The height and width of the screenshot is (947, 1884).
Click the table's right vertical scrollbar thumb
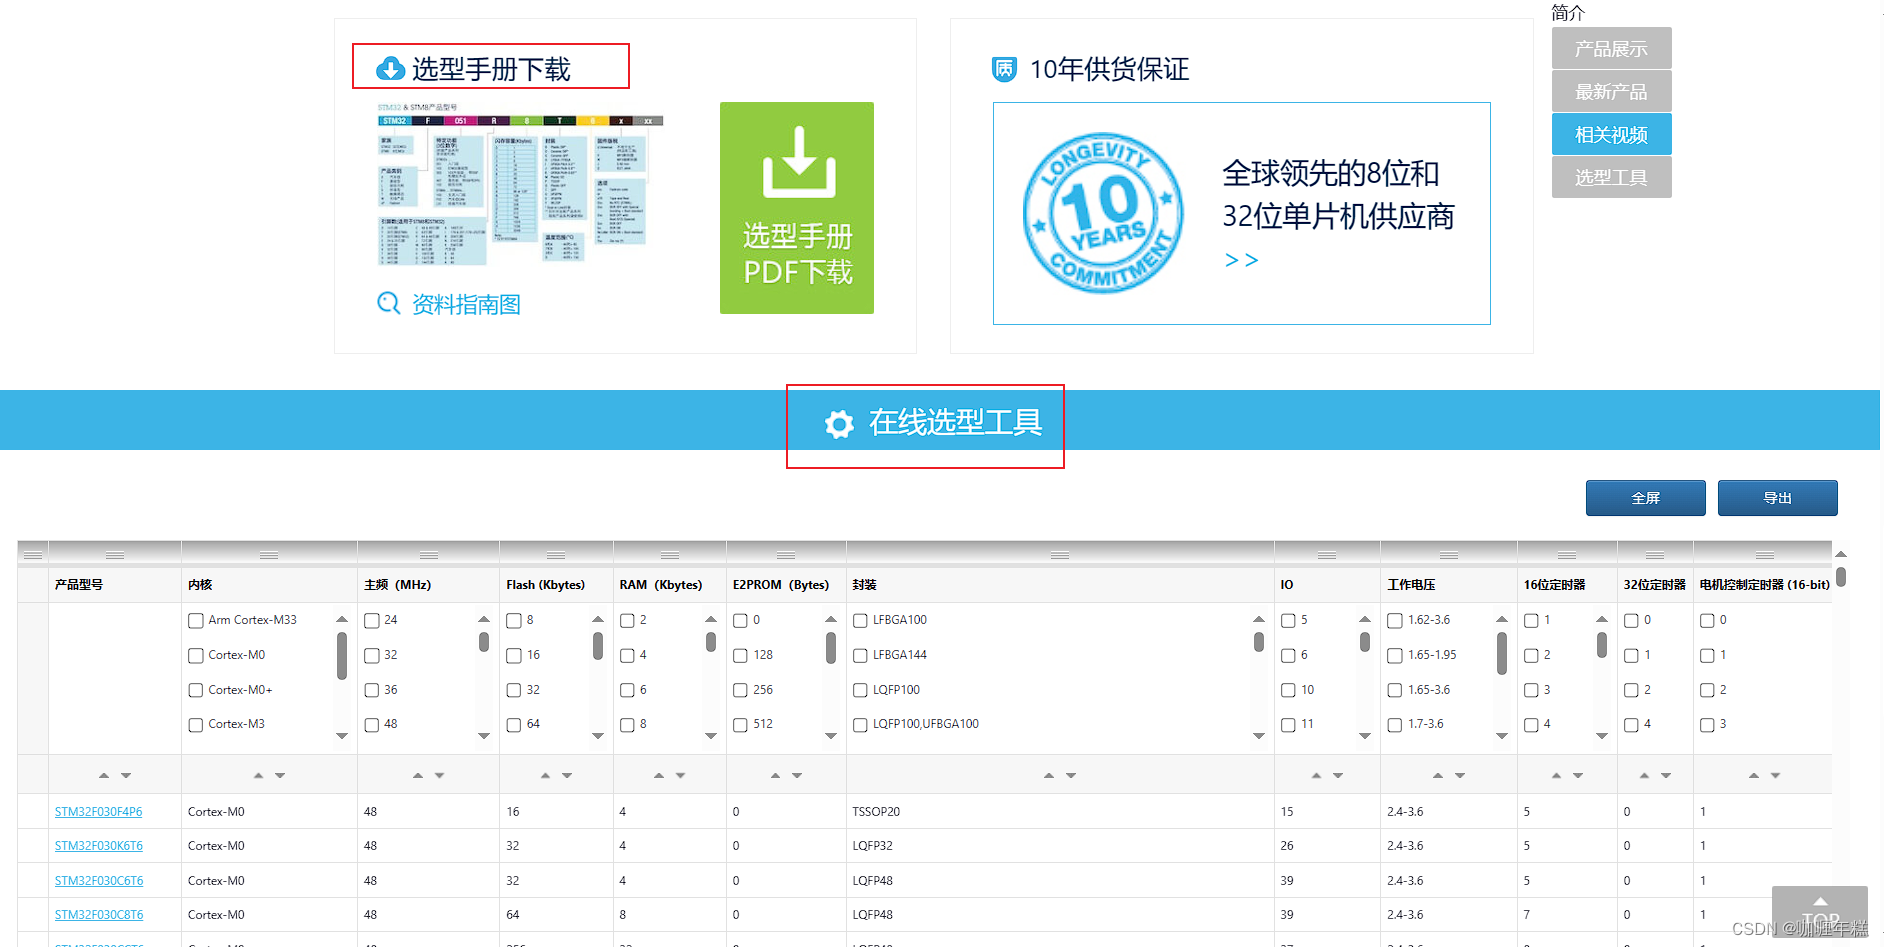click(1841, 577)
